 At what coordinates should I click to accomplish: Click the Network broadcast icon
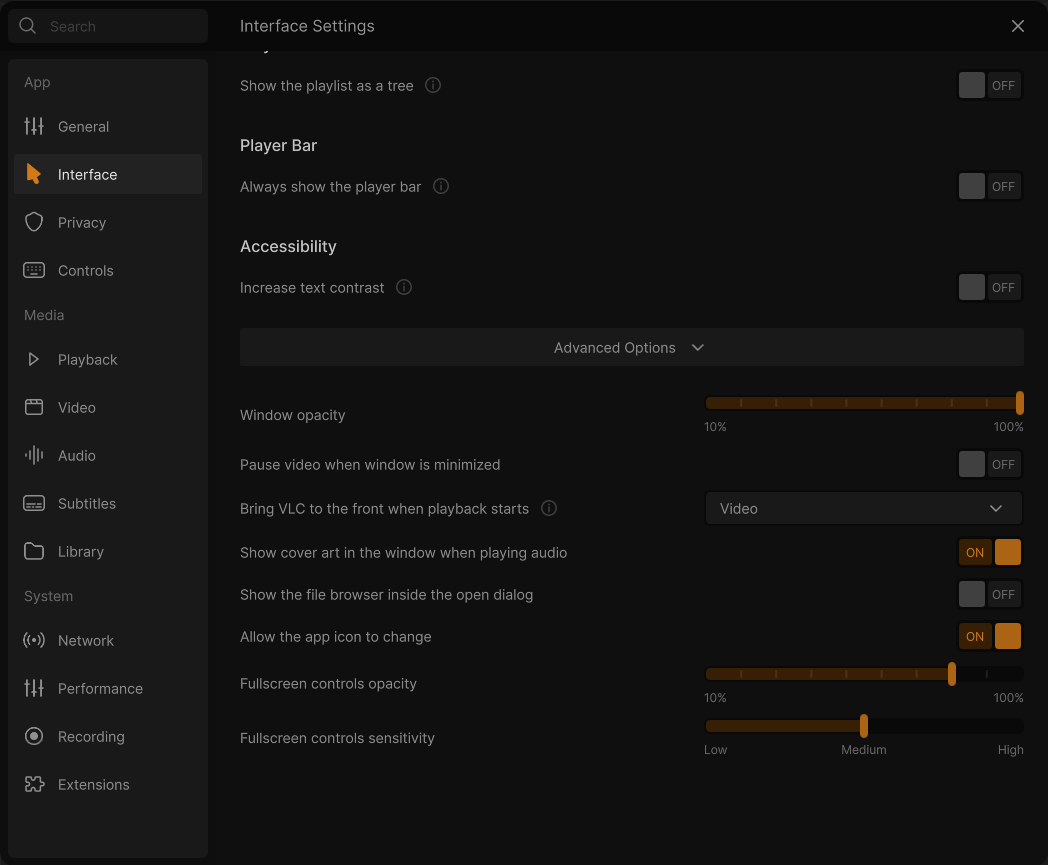coord(34,640)
